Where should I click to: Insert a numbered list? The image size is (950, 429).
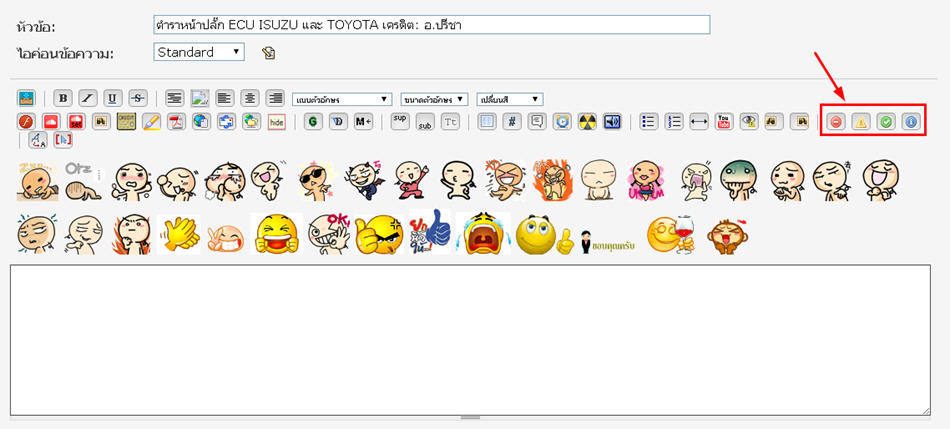(674, 122)
